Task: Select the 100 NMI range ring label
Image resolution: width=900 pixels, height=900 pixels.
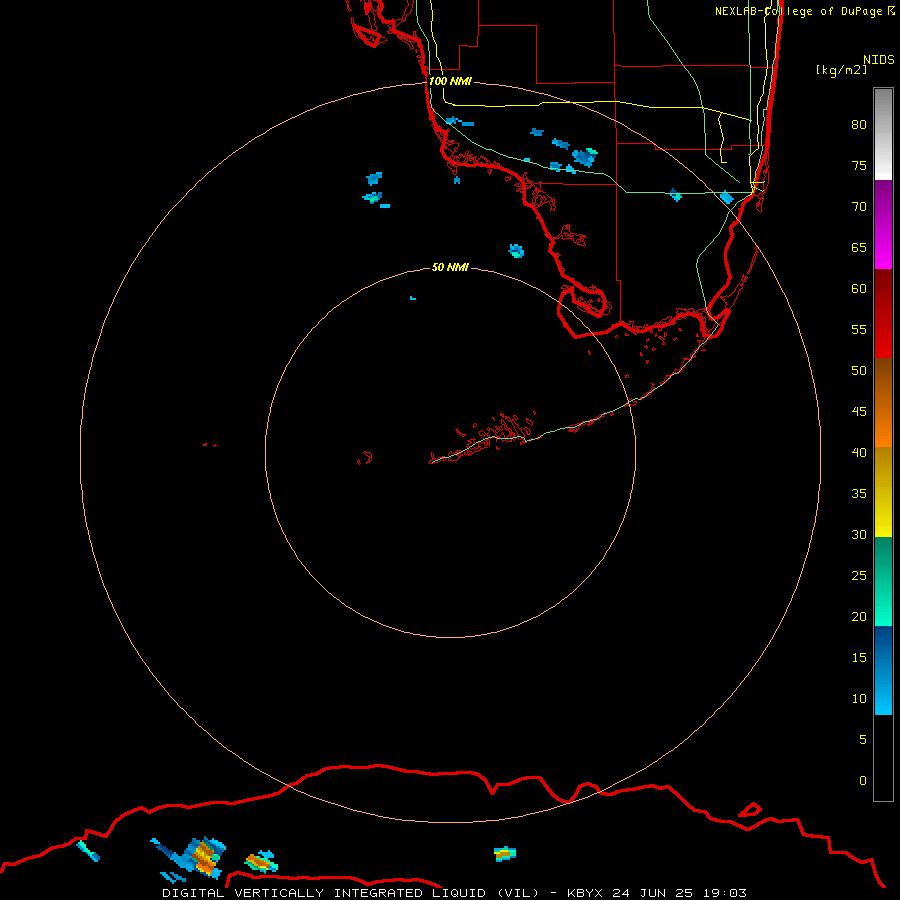Action: tap(450, 82)
